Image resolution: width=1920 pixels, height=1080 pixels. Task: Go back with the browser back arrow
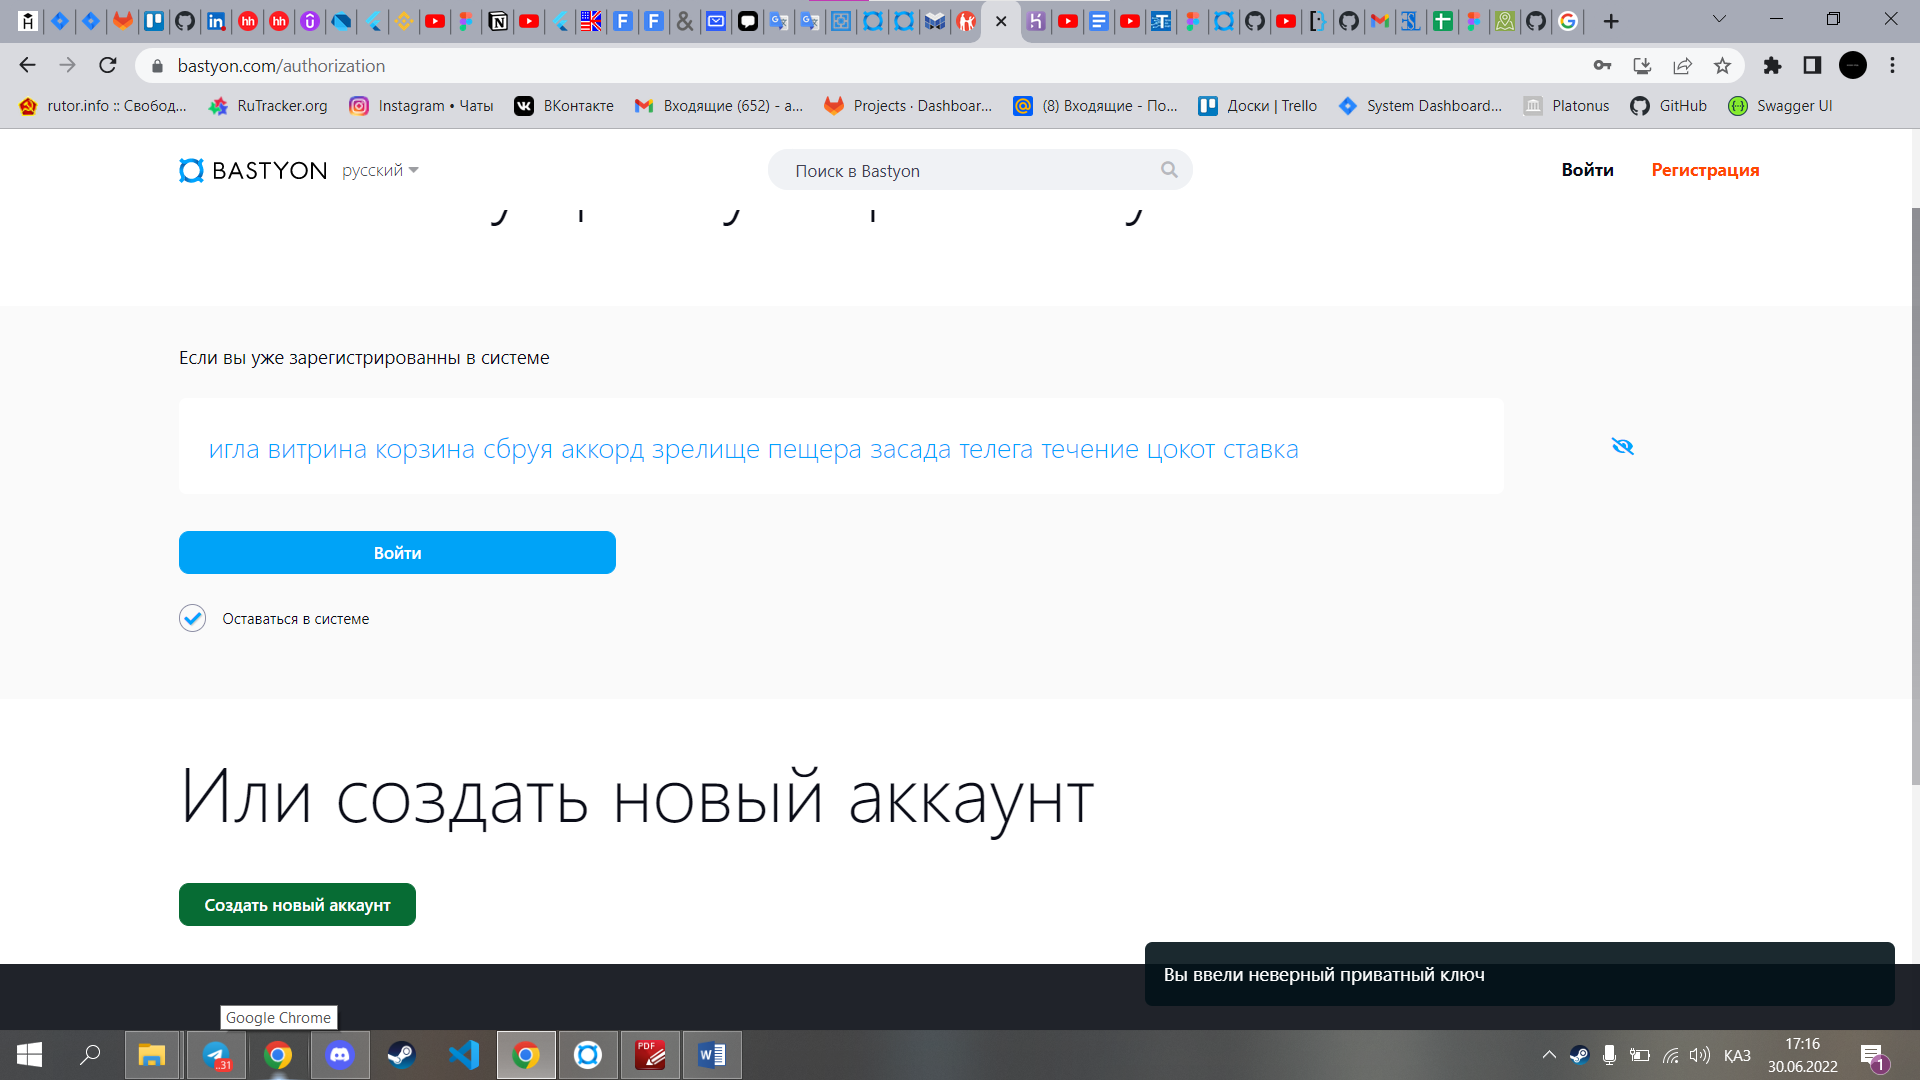click(27, 65)
